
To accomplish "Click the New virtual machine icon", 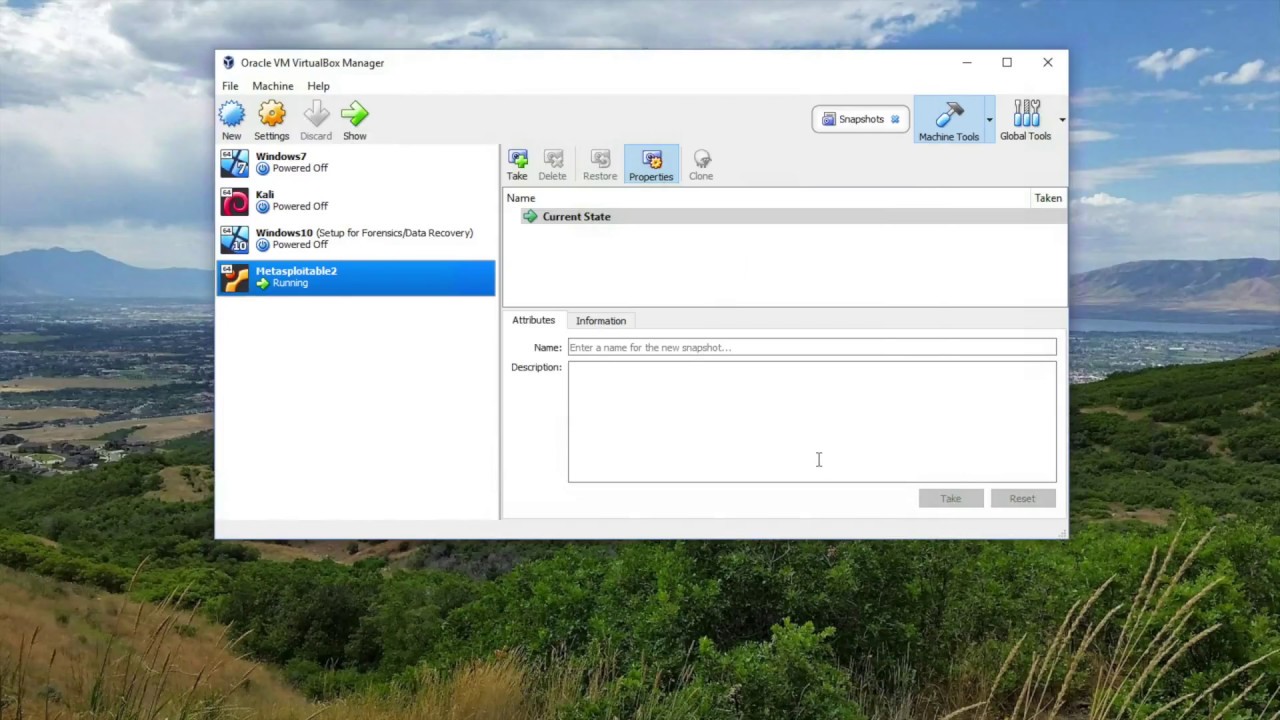I will coord(231,114).
